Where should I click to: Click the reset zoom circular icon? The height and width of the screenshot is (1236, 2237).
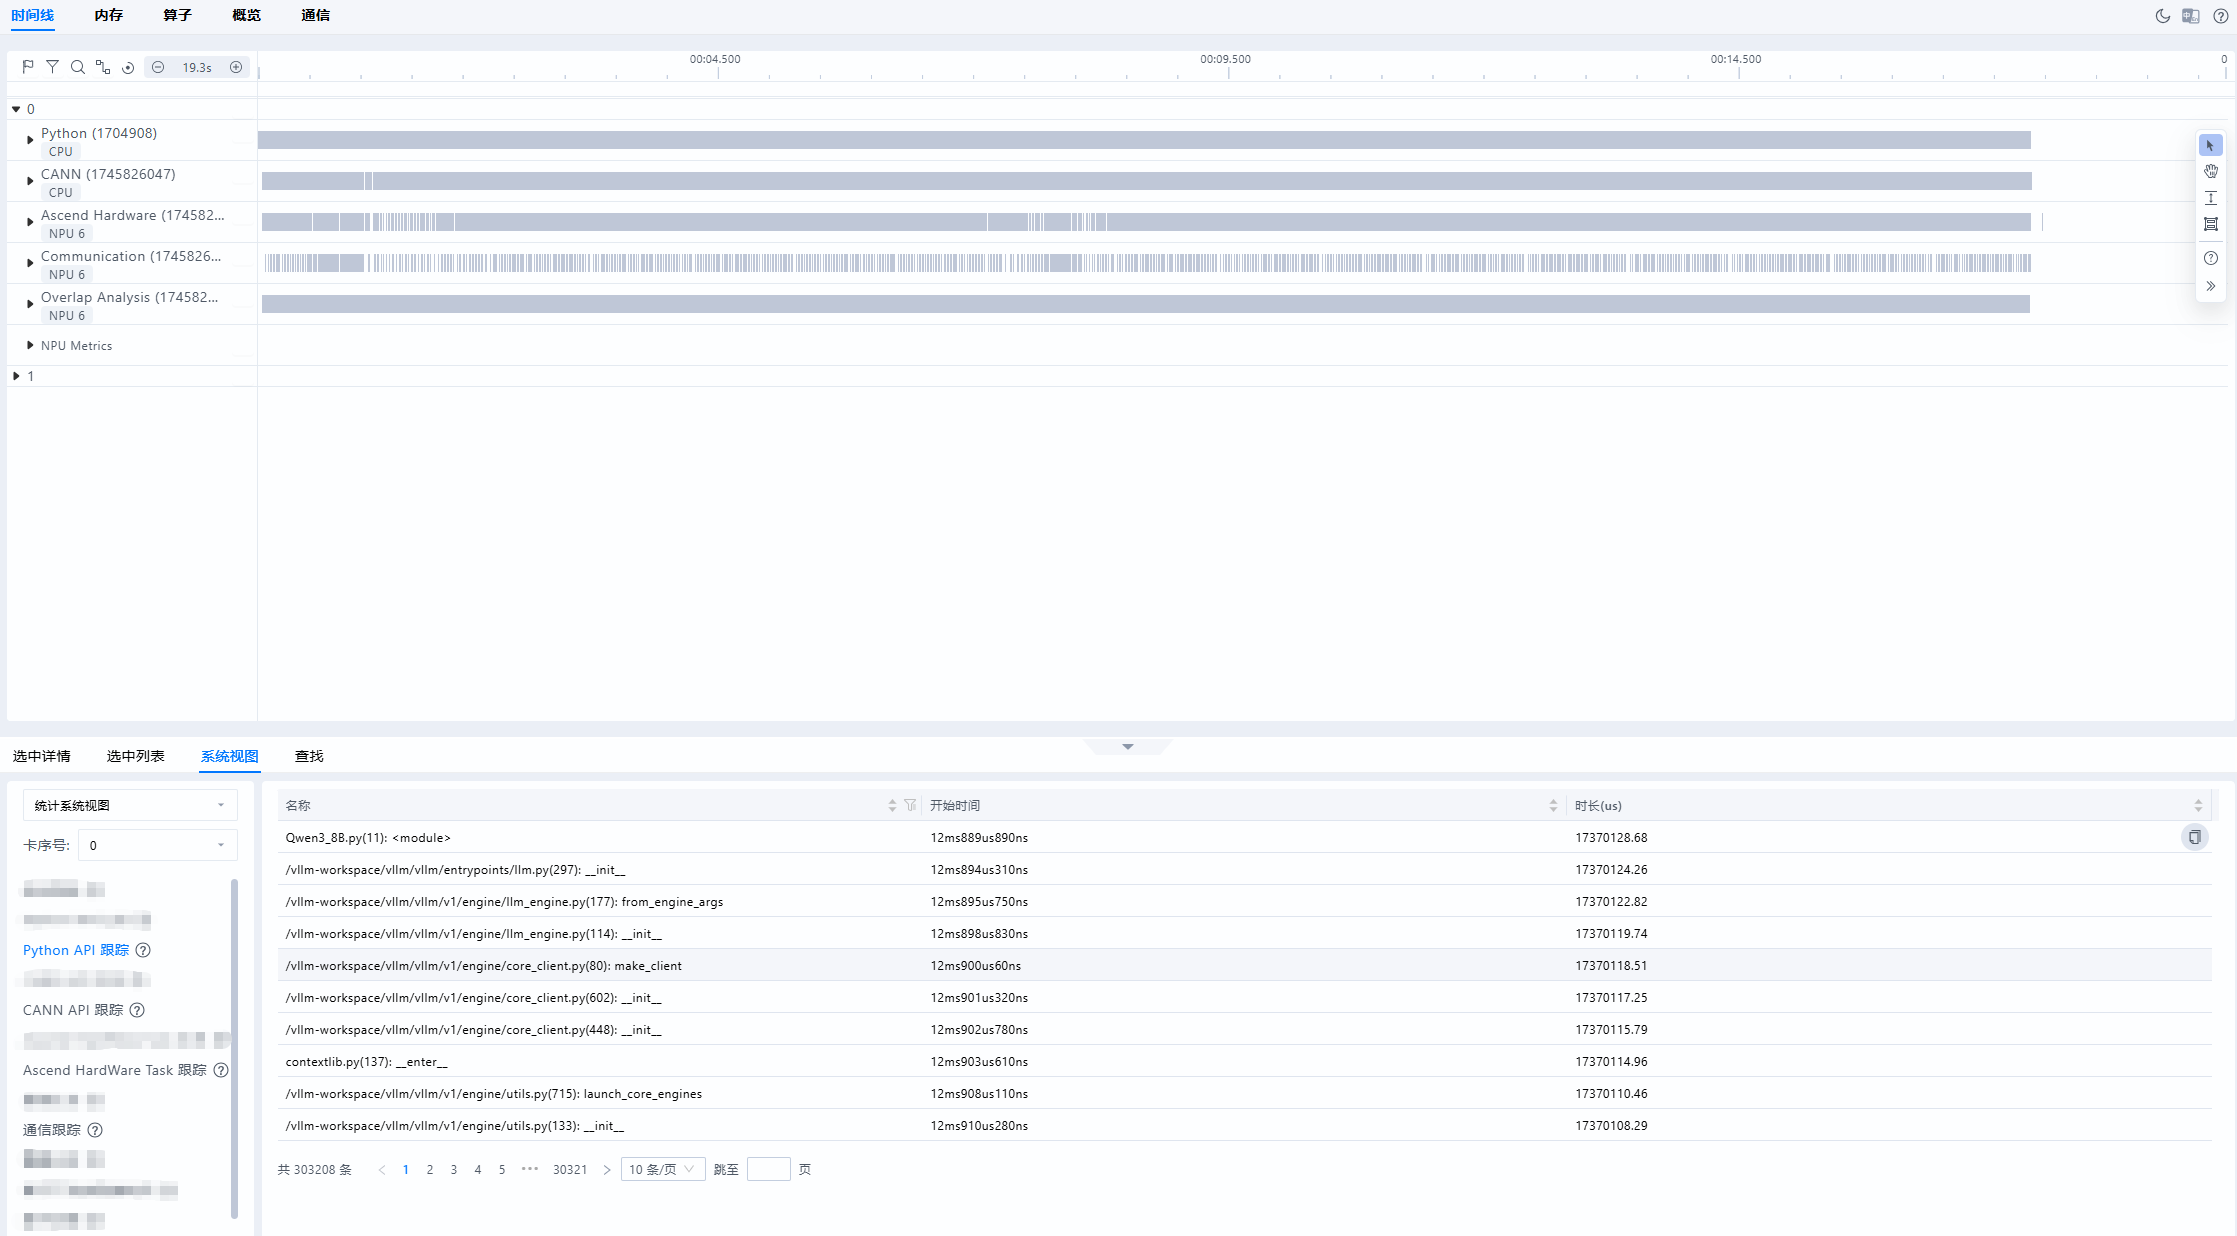click(x=128, y=68)
